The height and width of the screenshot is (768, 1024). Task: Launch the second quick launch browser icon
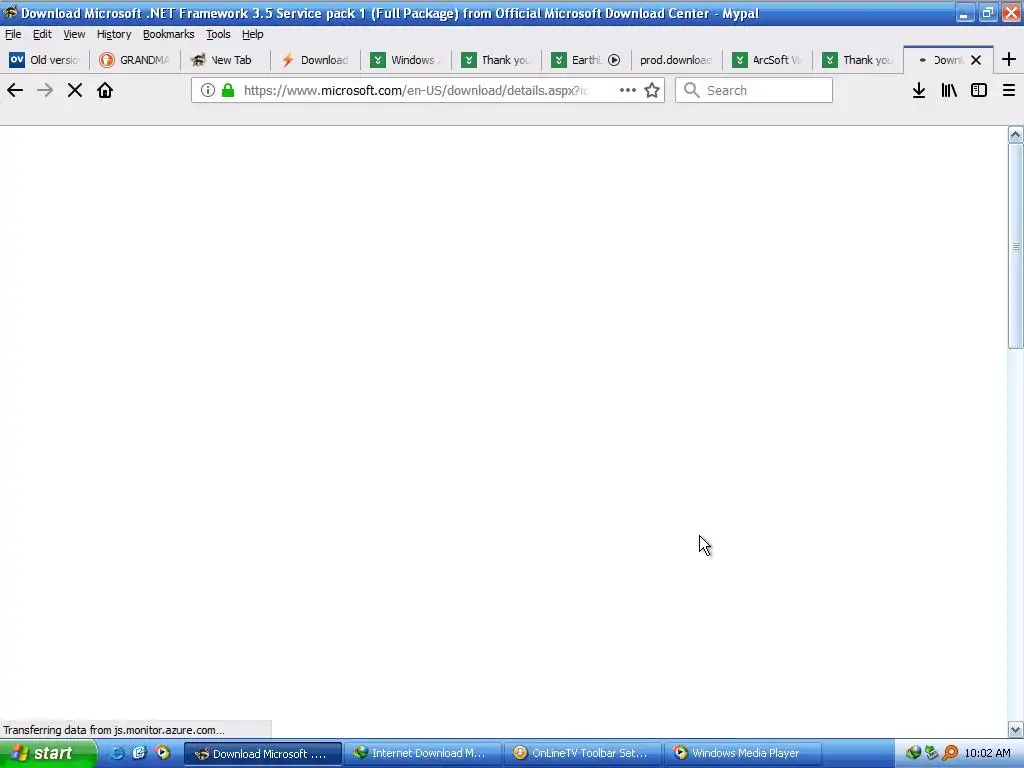coord(139,753)
